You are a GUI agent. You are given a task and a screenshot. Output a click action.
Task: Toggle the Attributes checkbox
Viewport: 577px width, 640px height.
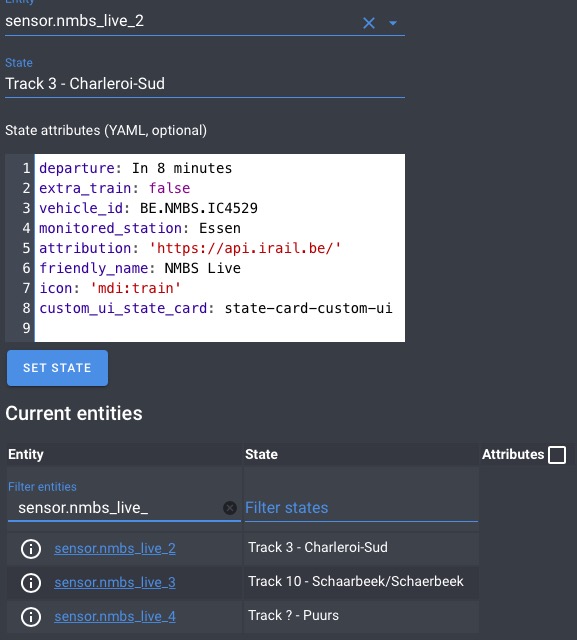click(557, 455)
